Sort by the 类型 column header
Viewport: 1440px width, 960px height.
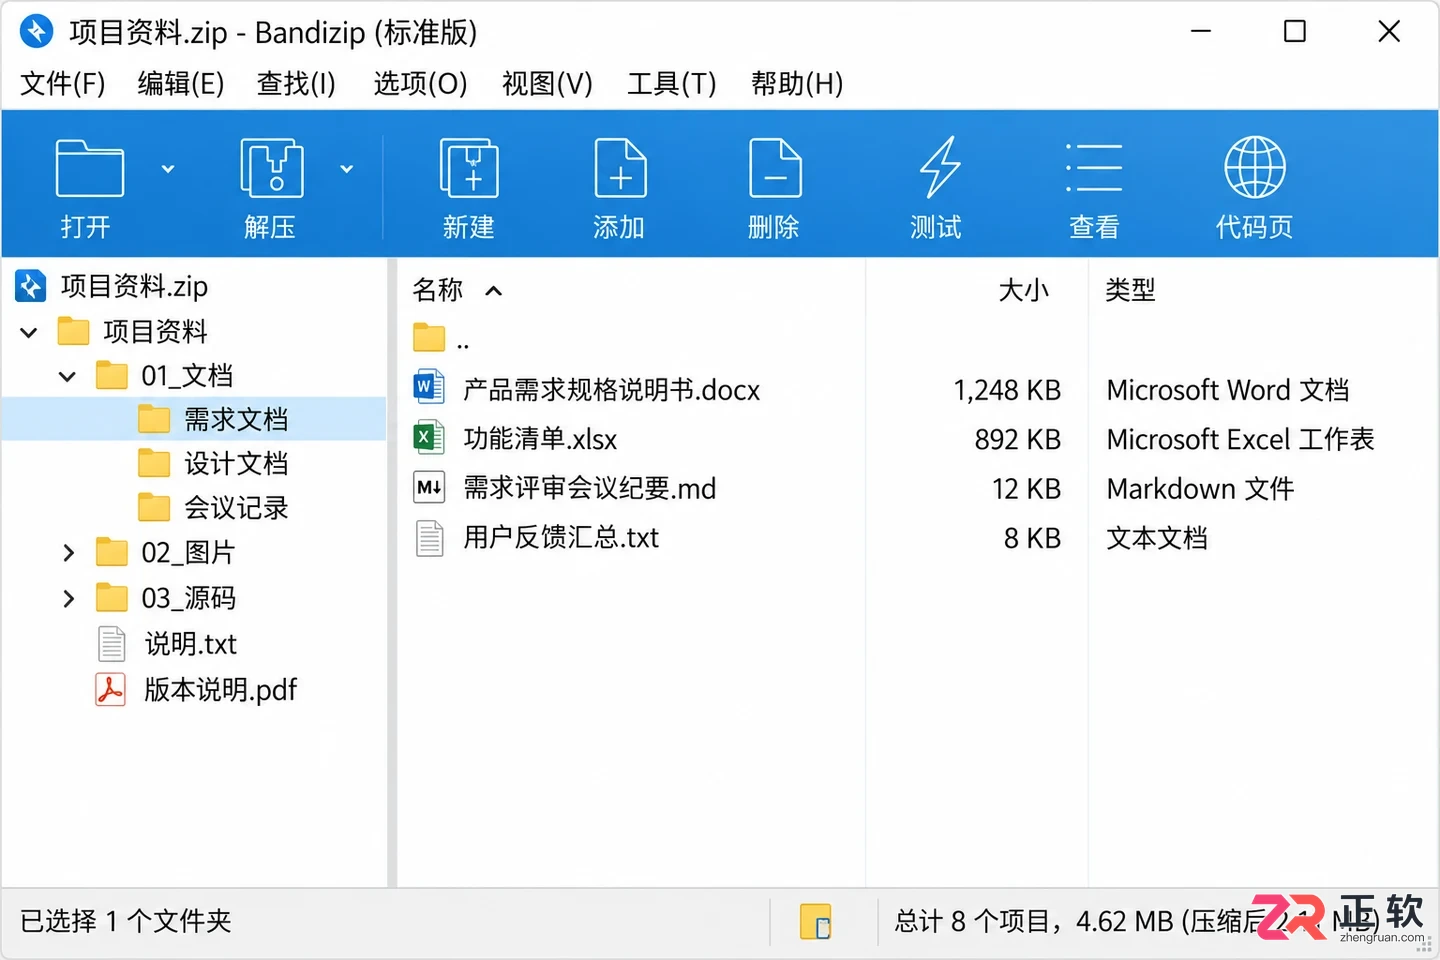(1130, 290)
